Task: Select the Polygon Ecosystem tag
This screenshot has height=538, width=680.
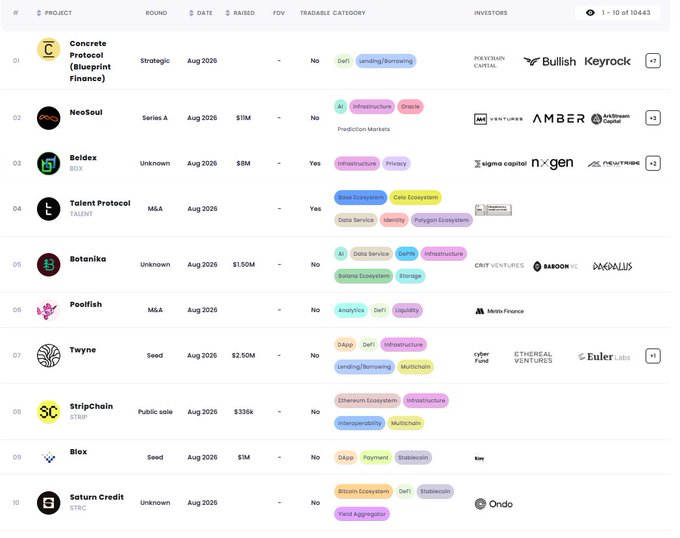Action: (441, 220)
